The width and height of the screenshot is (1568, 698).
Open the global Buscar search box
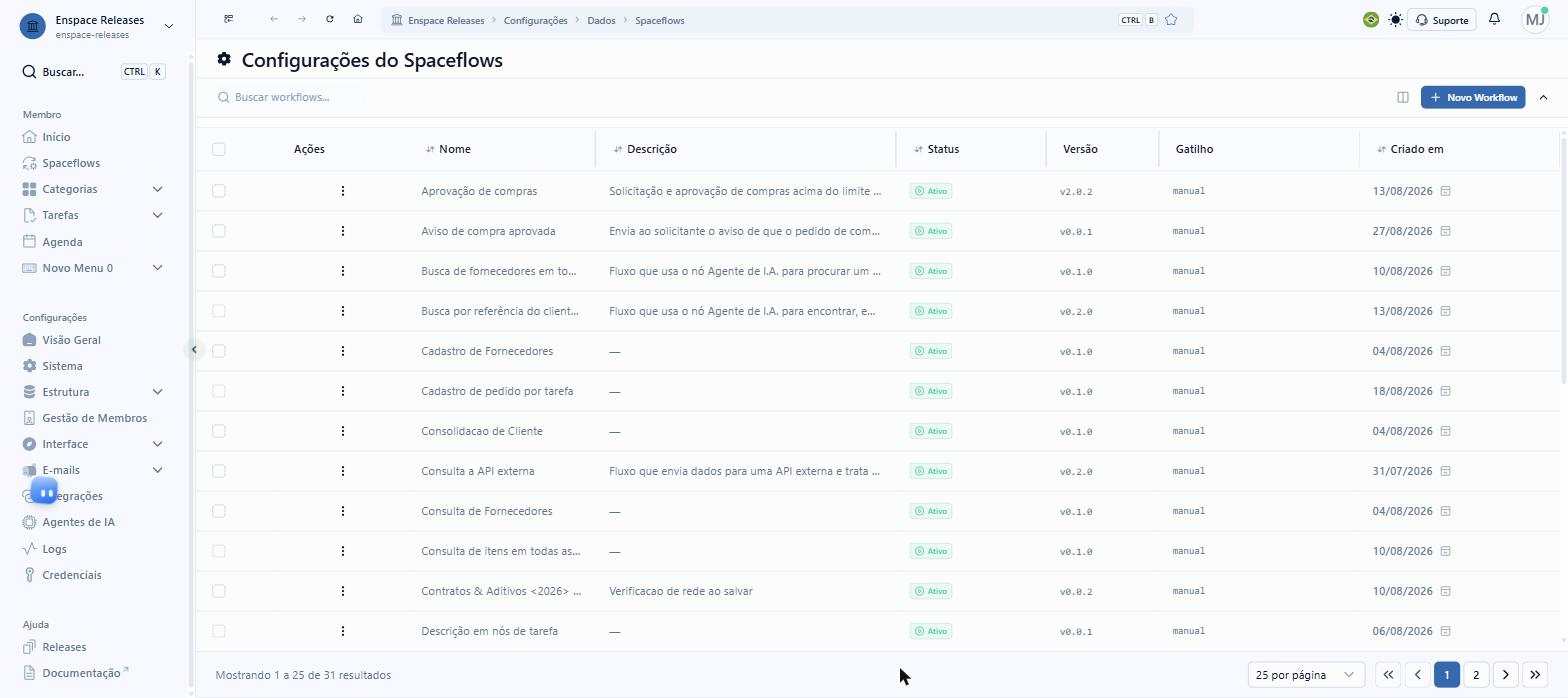[93, 72]
